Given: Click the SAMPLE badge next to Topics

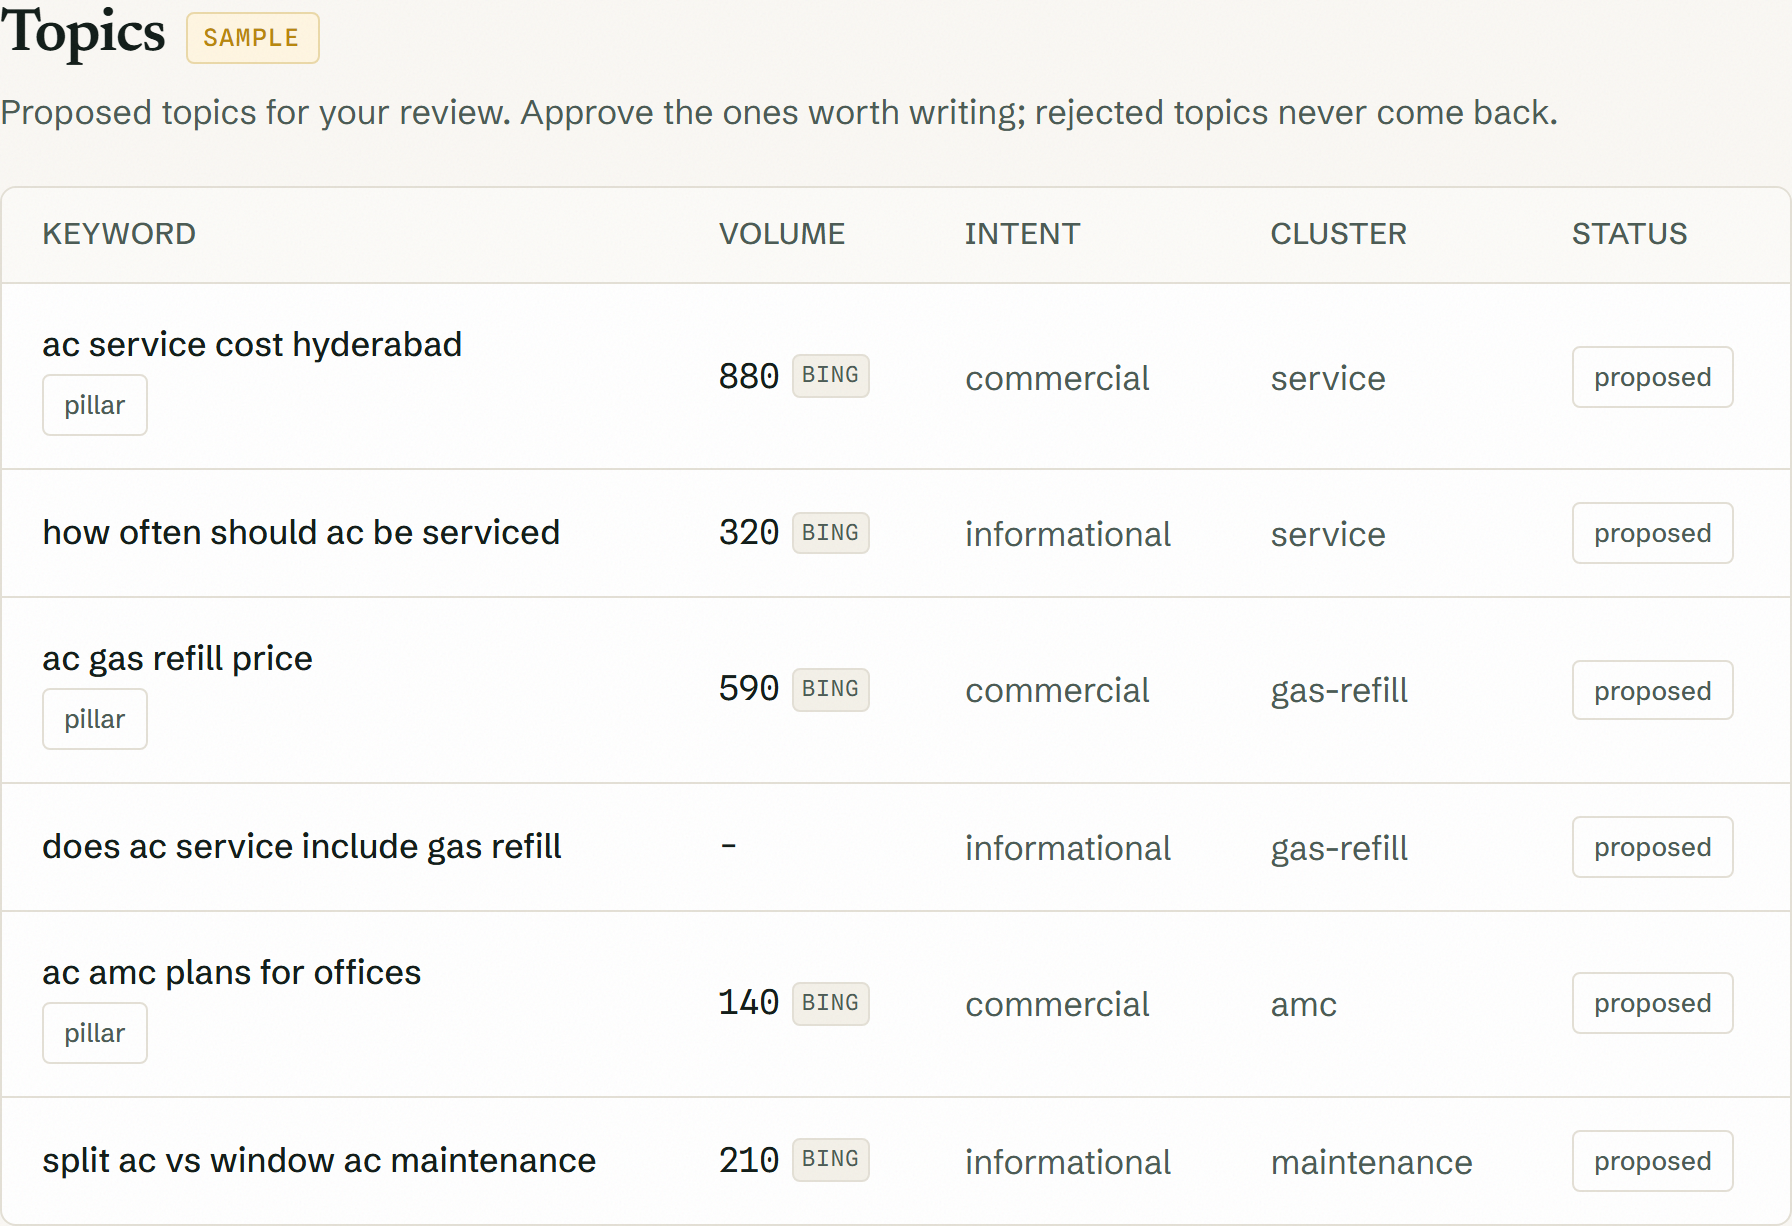Looking at the screenshot, I should click(252, 38).
